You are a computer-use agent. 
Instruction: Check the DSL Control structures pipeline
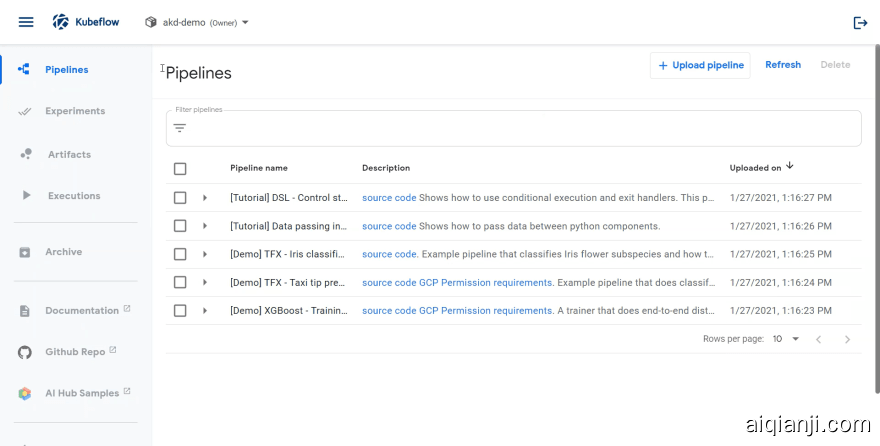[x=180, y=198]
